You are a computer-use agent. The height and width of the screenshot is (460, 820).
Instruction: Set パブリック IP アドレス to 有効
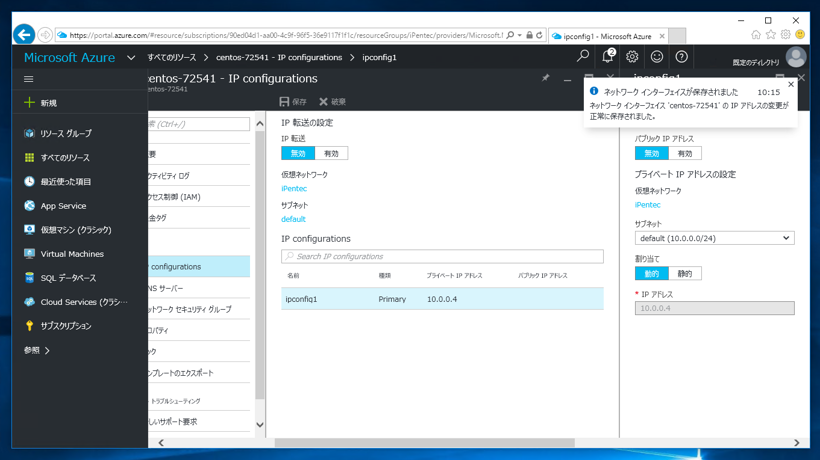685,153
